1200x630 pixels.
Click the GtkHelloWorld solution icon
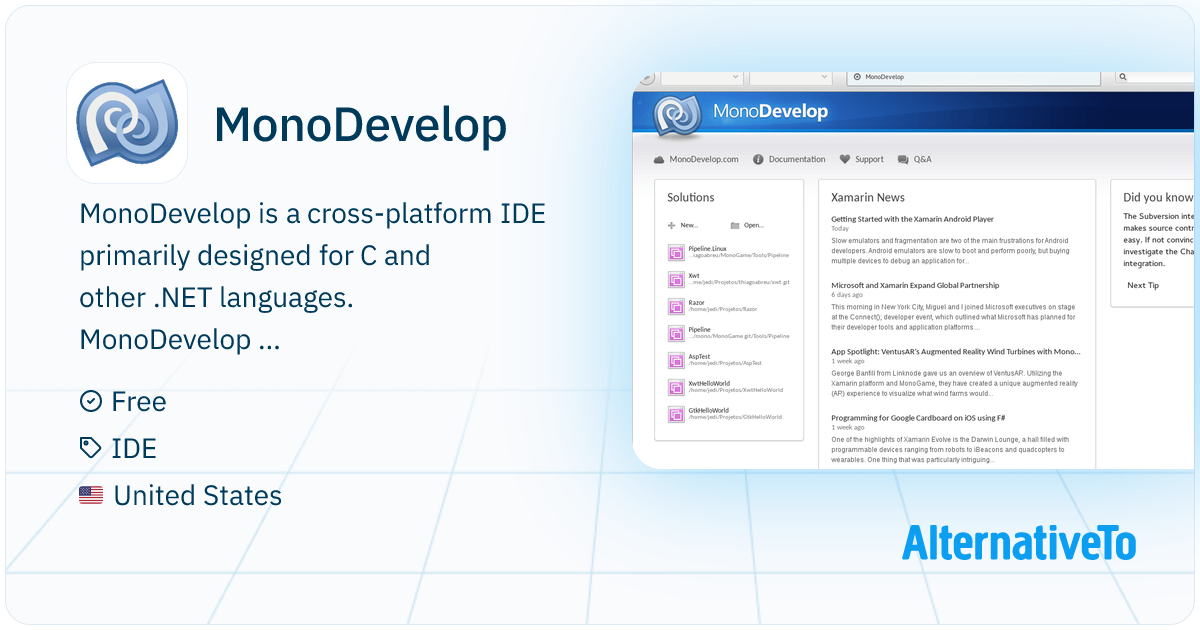point(675,414)
